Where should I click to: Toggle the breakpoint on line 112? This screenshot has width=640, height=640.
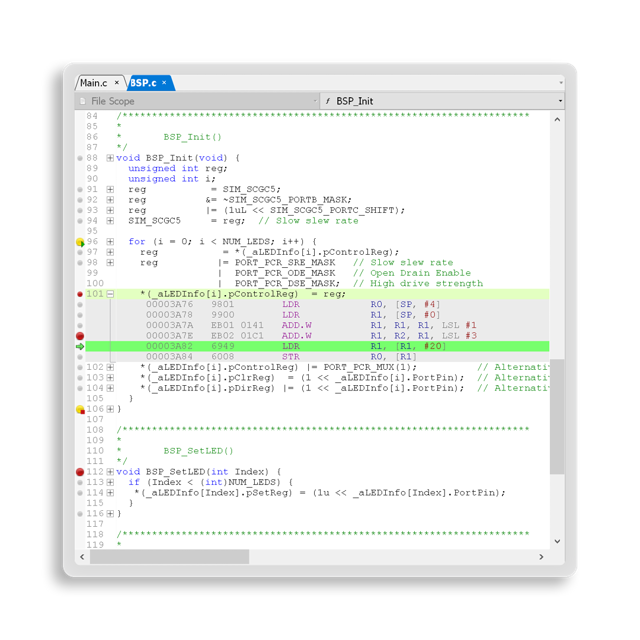(x=80, y=472)
